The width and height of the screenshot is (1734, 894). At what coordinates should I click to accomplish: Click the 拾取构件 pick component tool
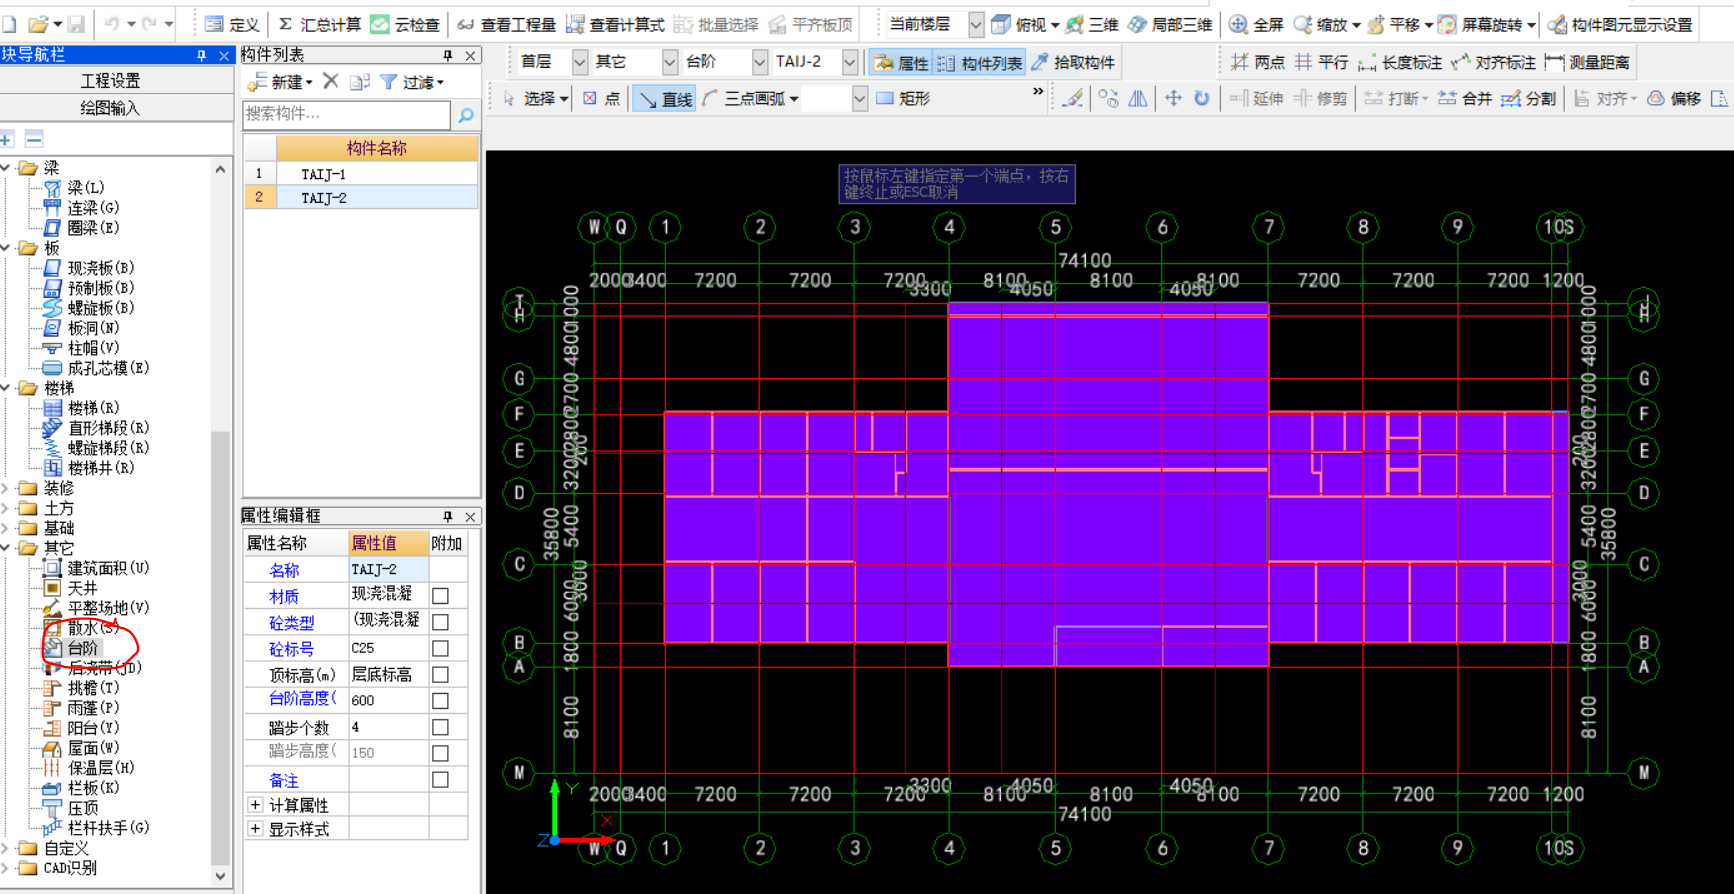(x=1073, y=62)
